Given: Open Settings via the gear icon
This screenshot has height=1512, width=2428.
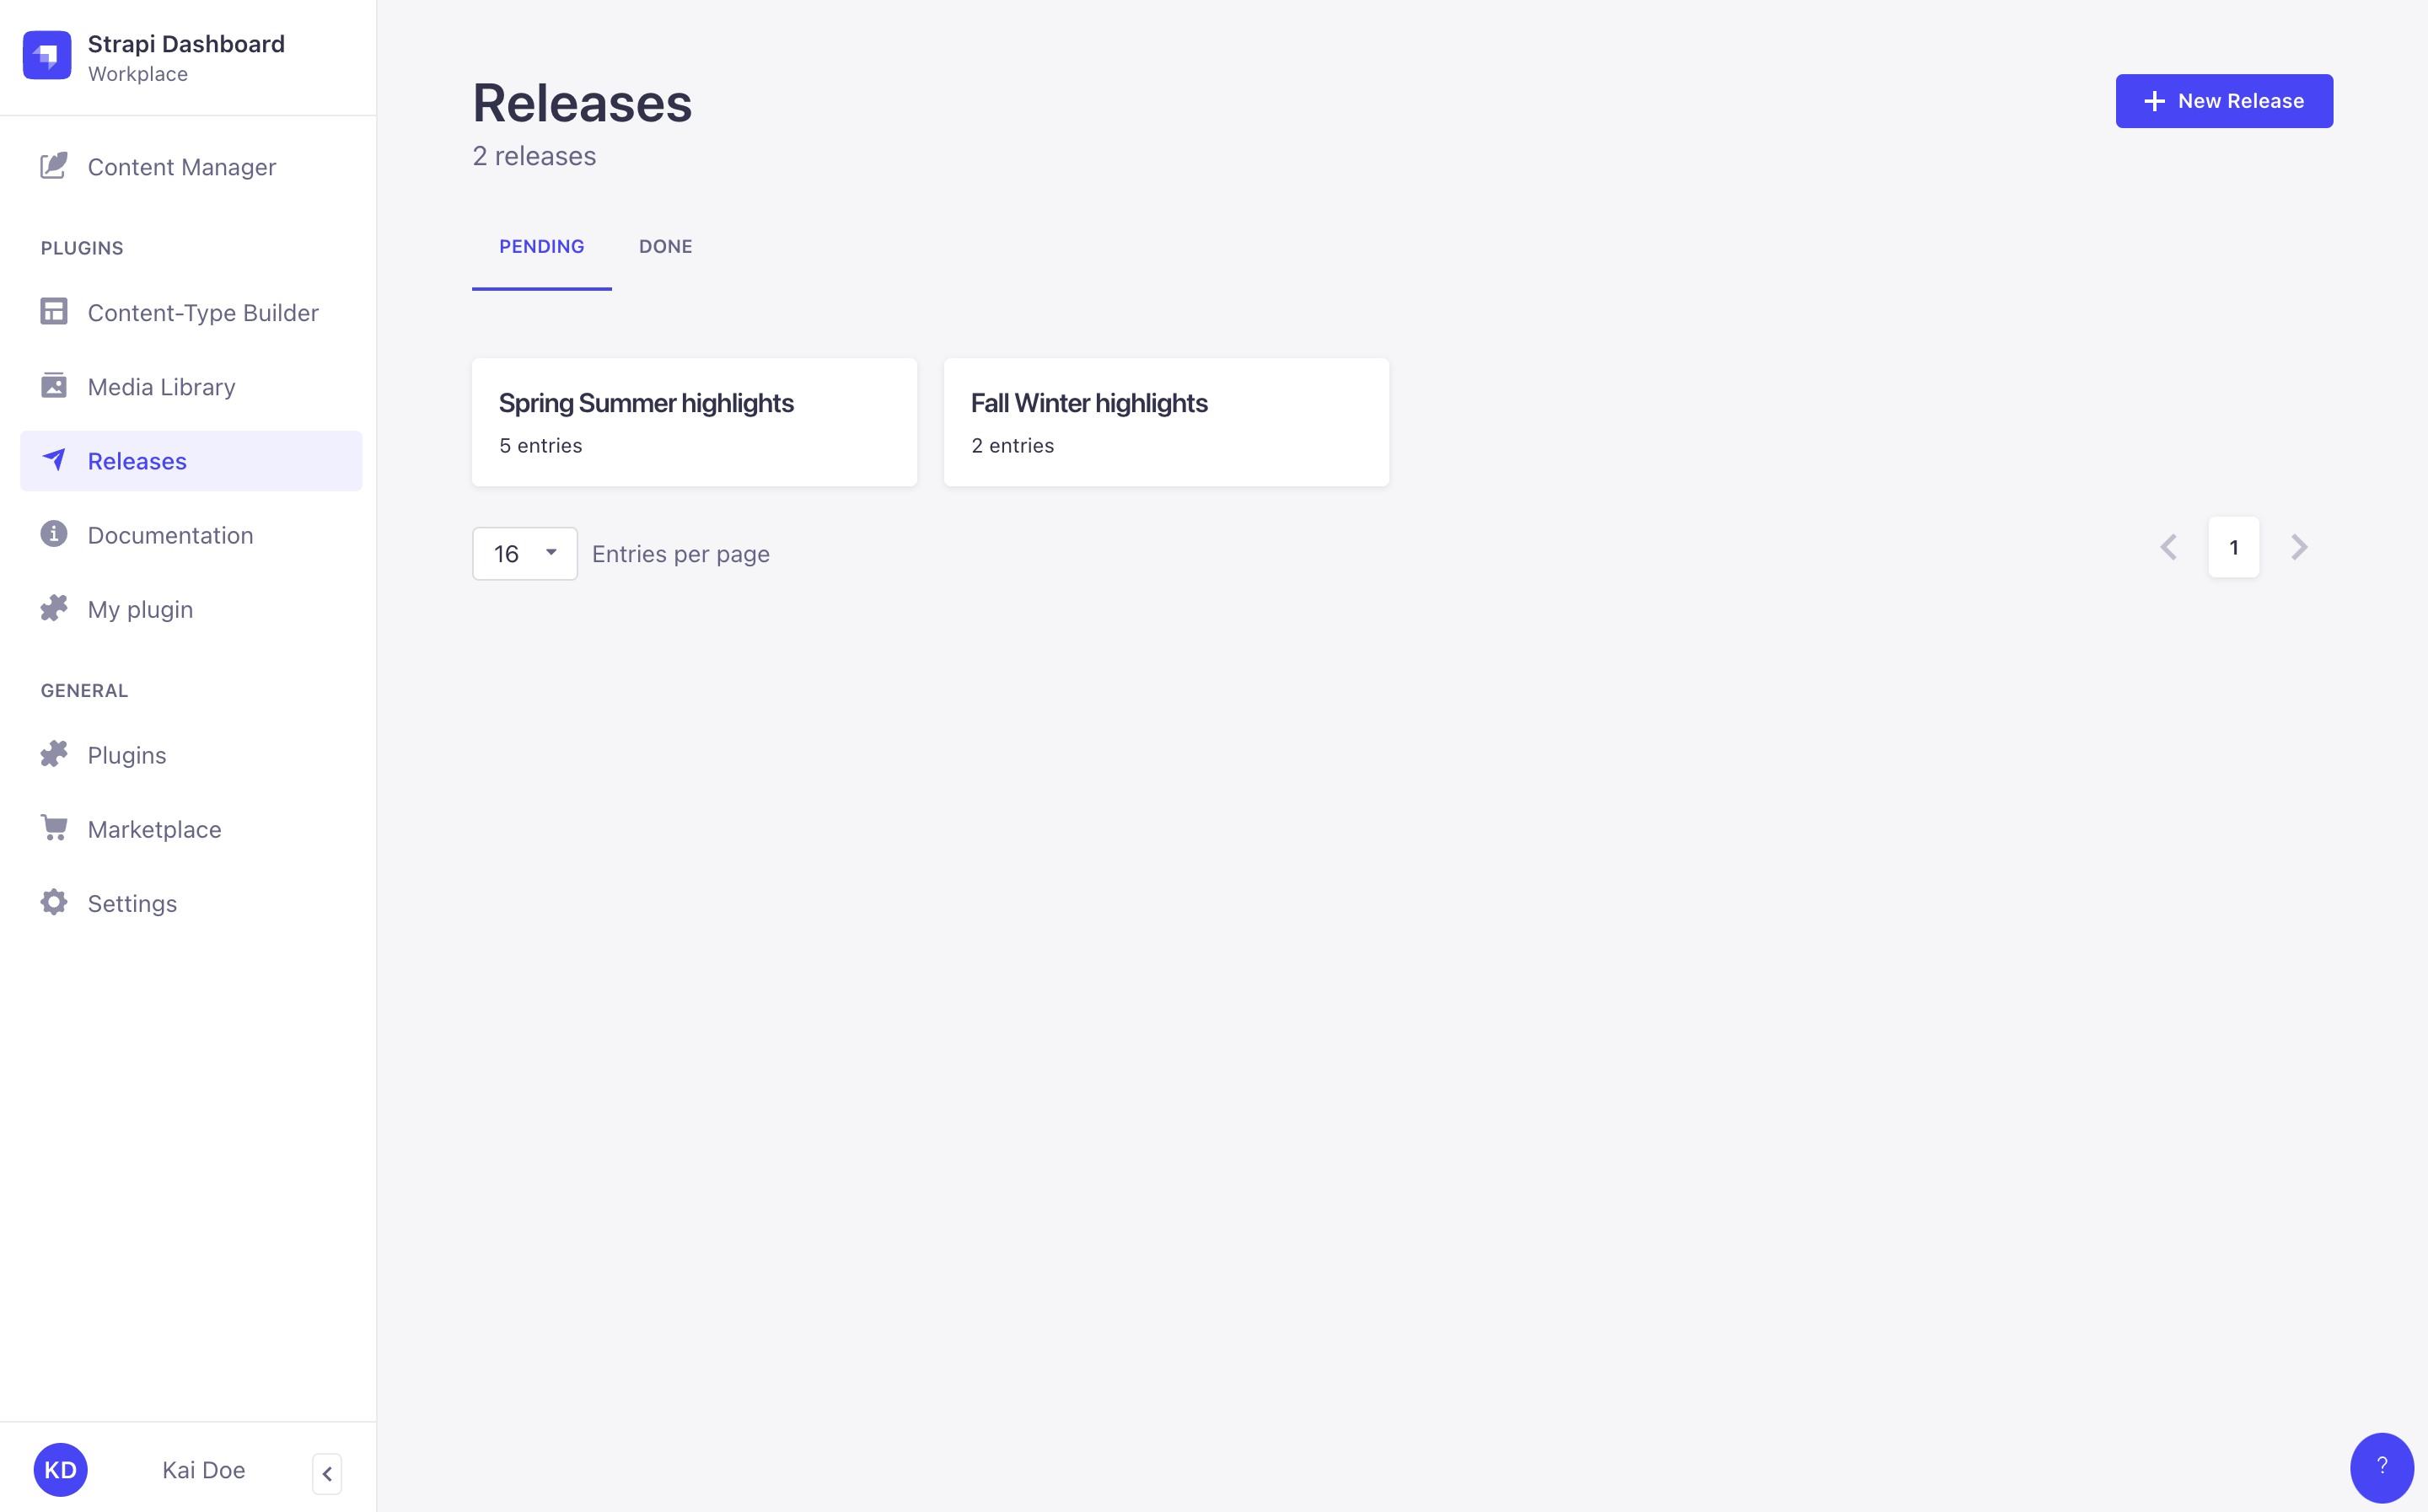Looking at the screenshot, I should [53, 902].
